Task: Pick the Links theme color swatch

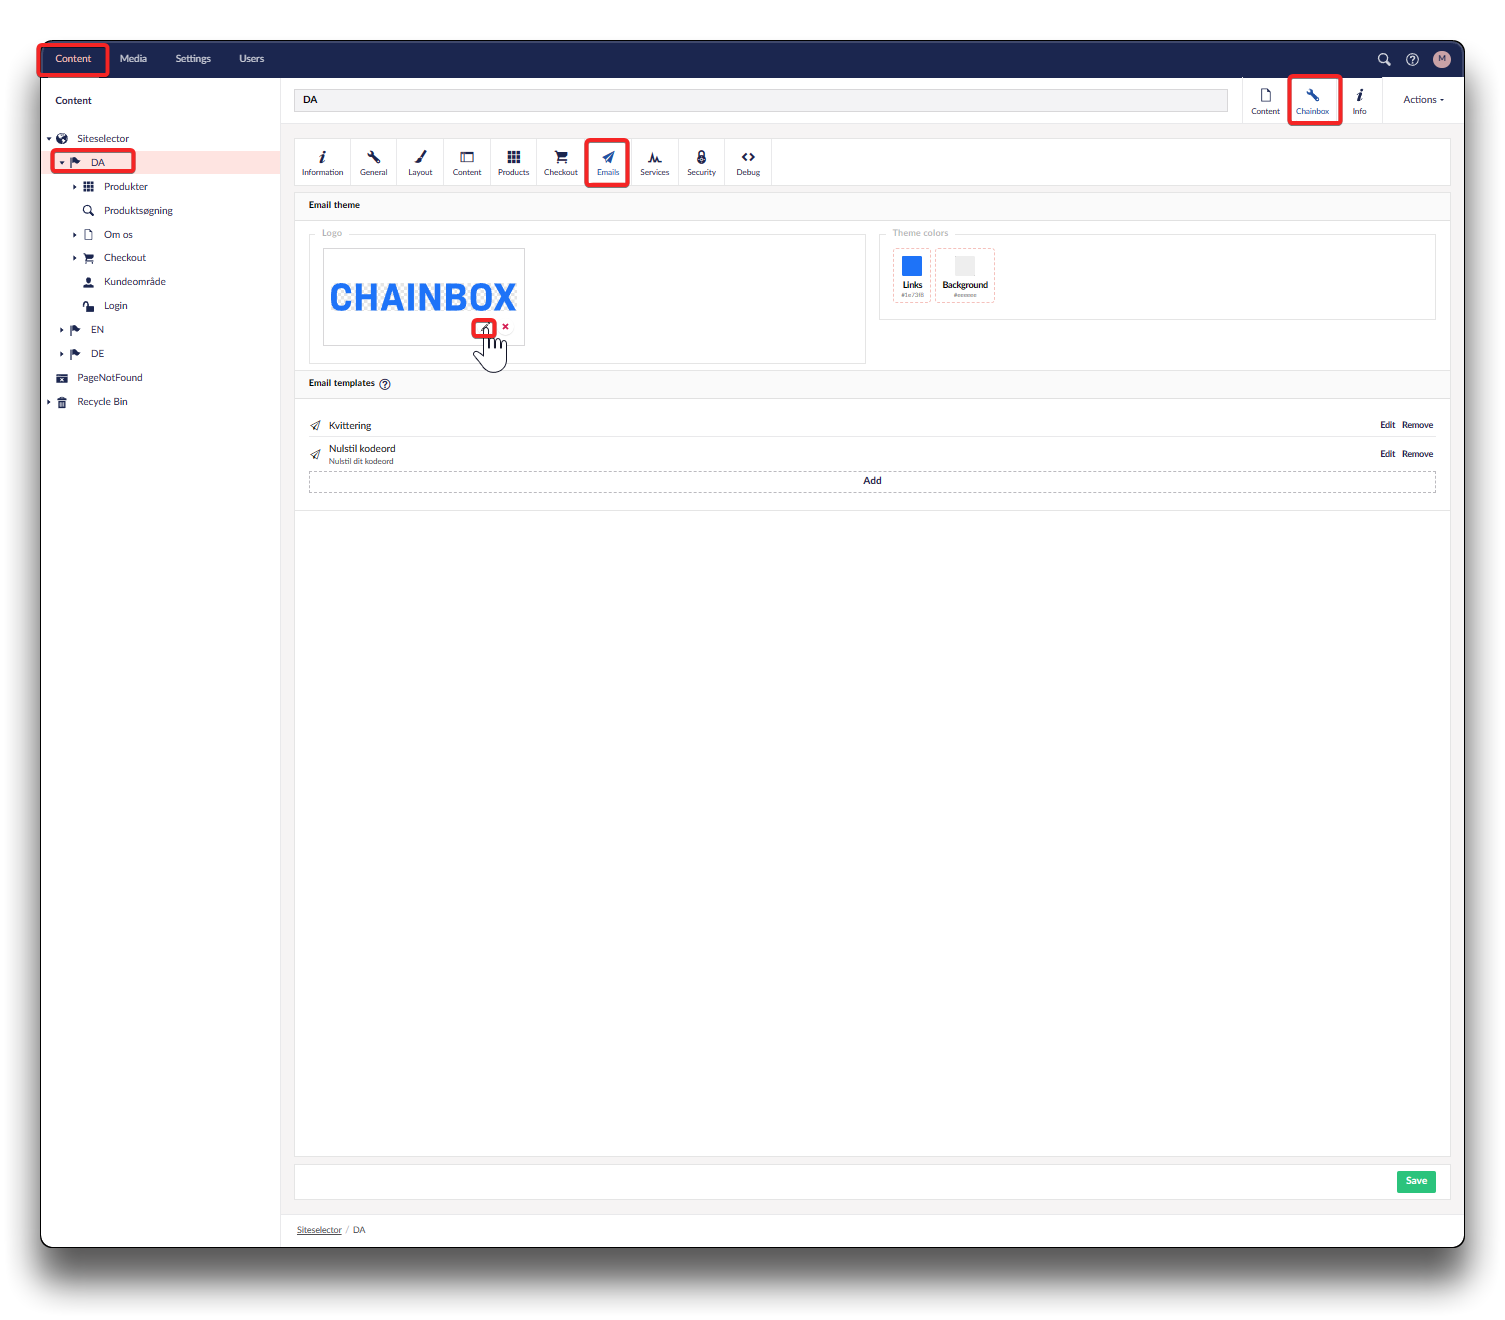Action: (912, 266)
